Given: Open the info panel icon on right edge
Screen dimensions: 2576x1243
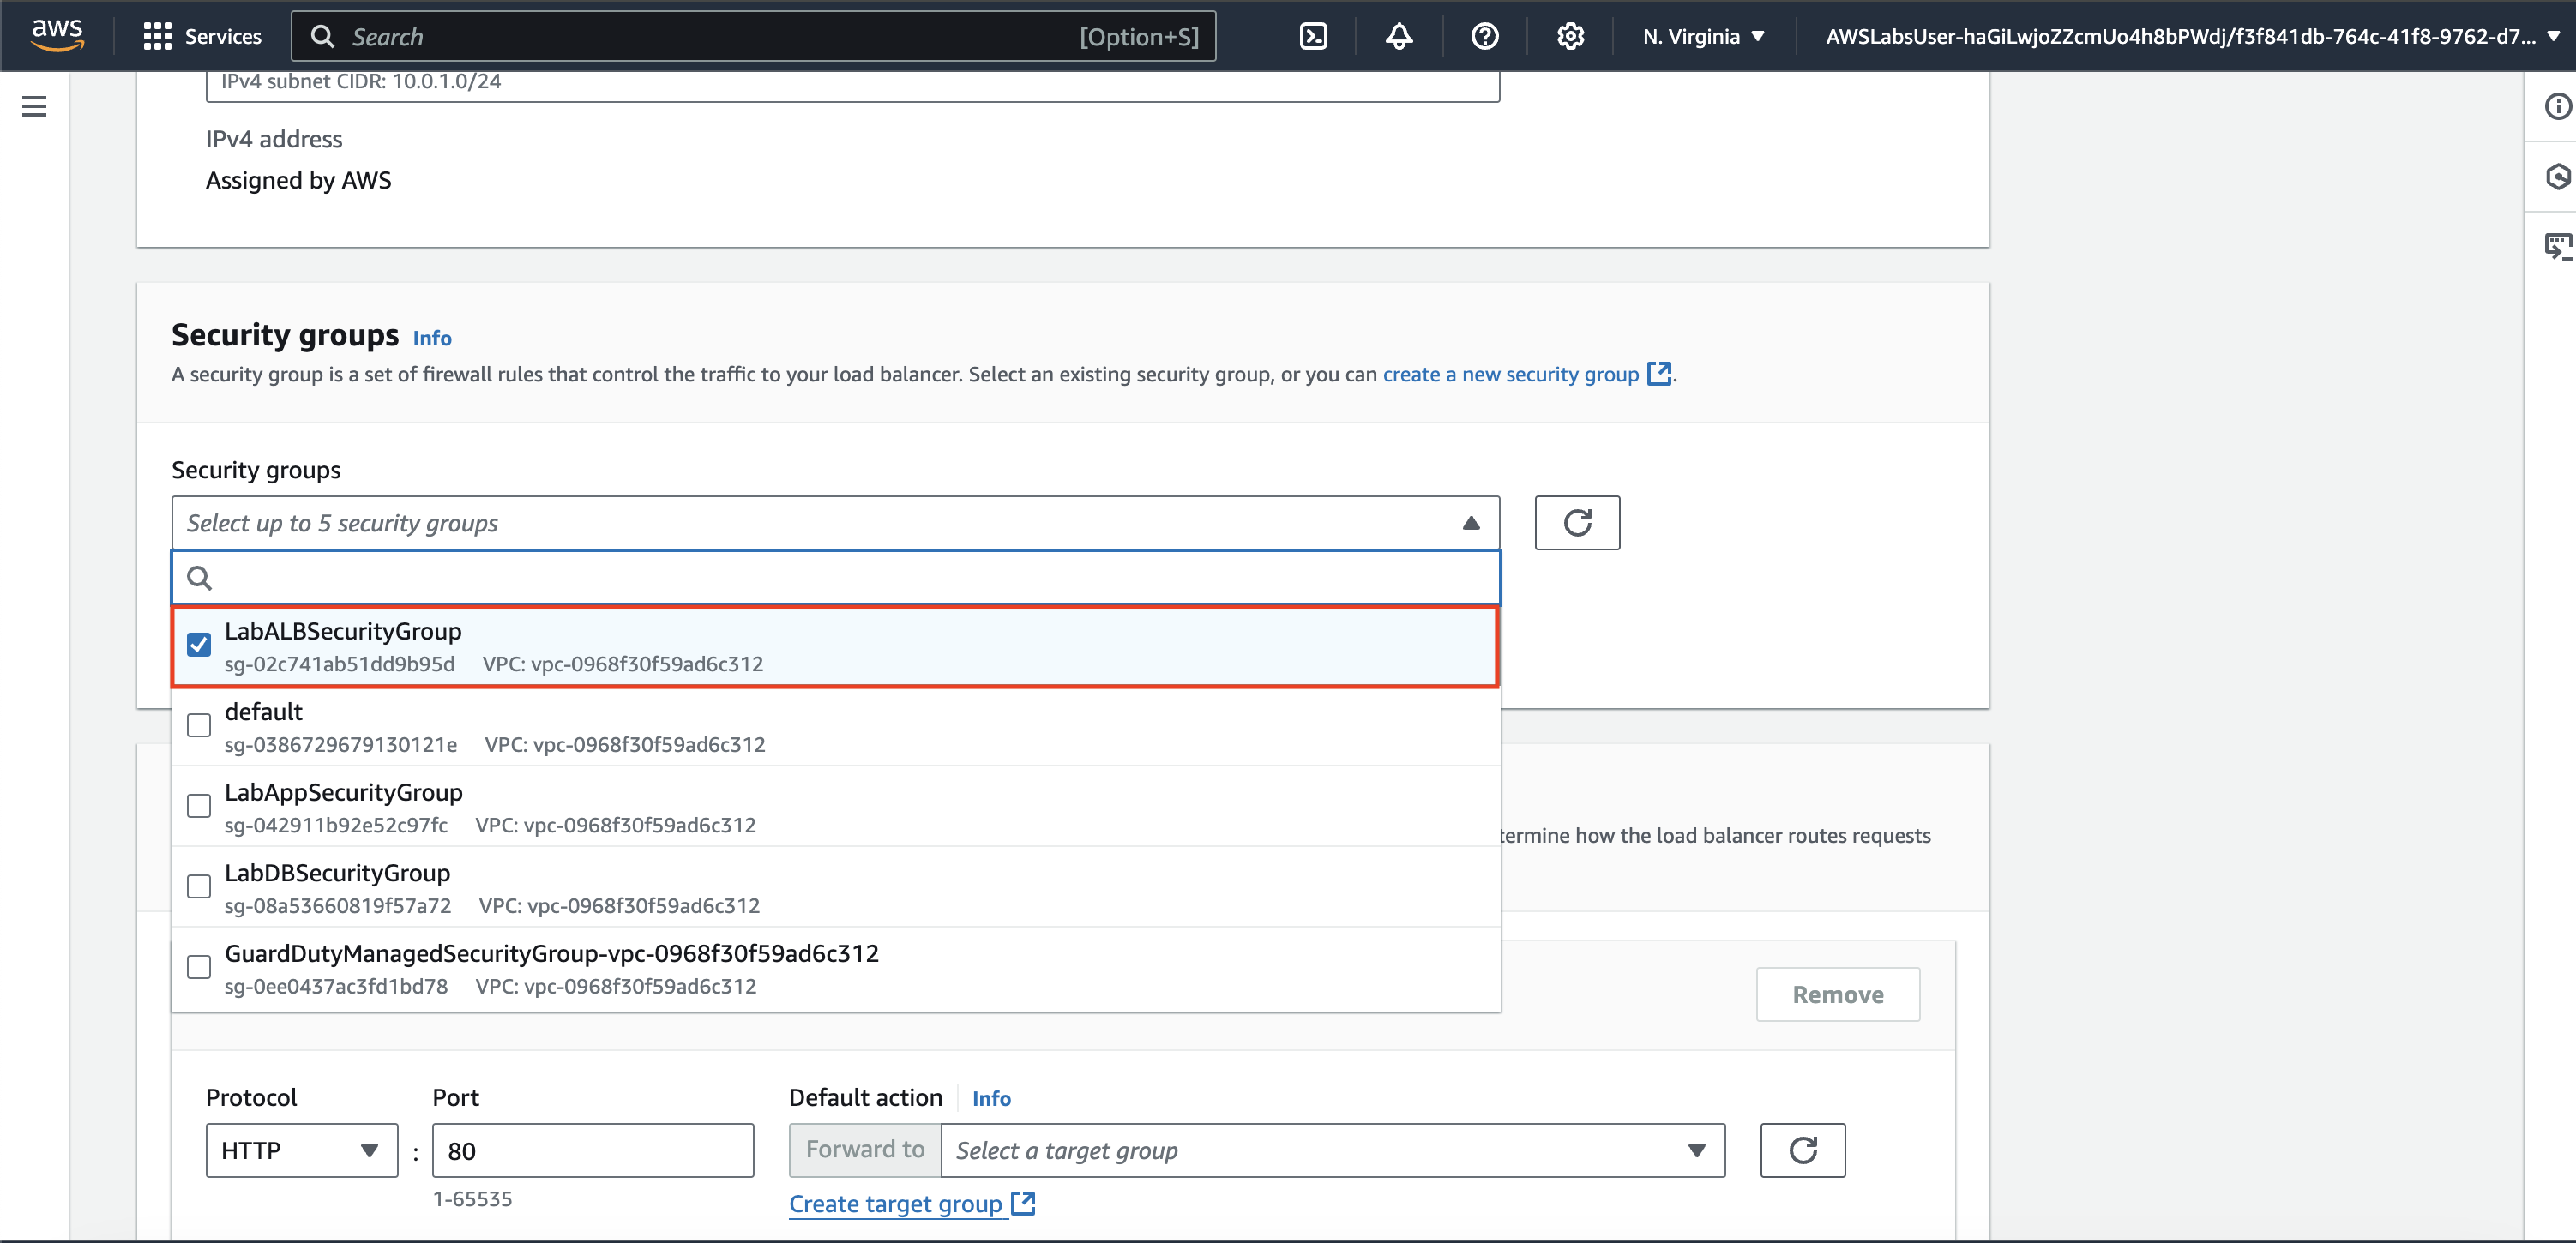Looking at the screenshot, I should [2557, 106].
